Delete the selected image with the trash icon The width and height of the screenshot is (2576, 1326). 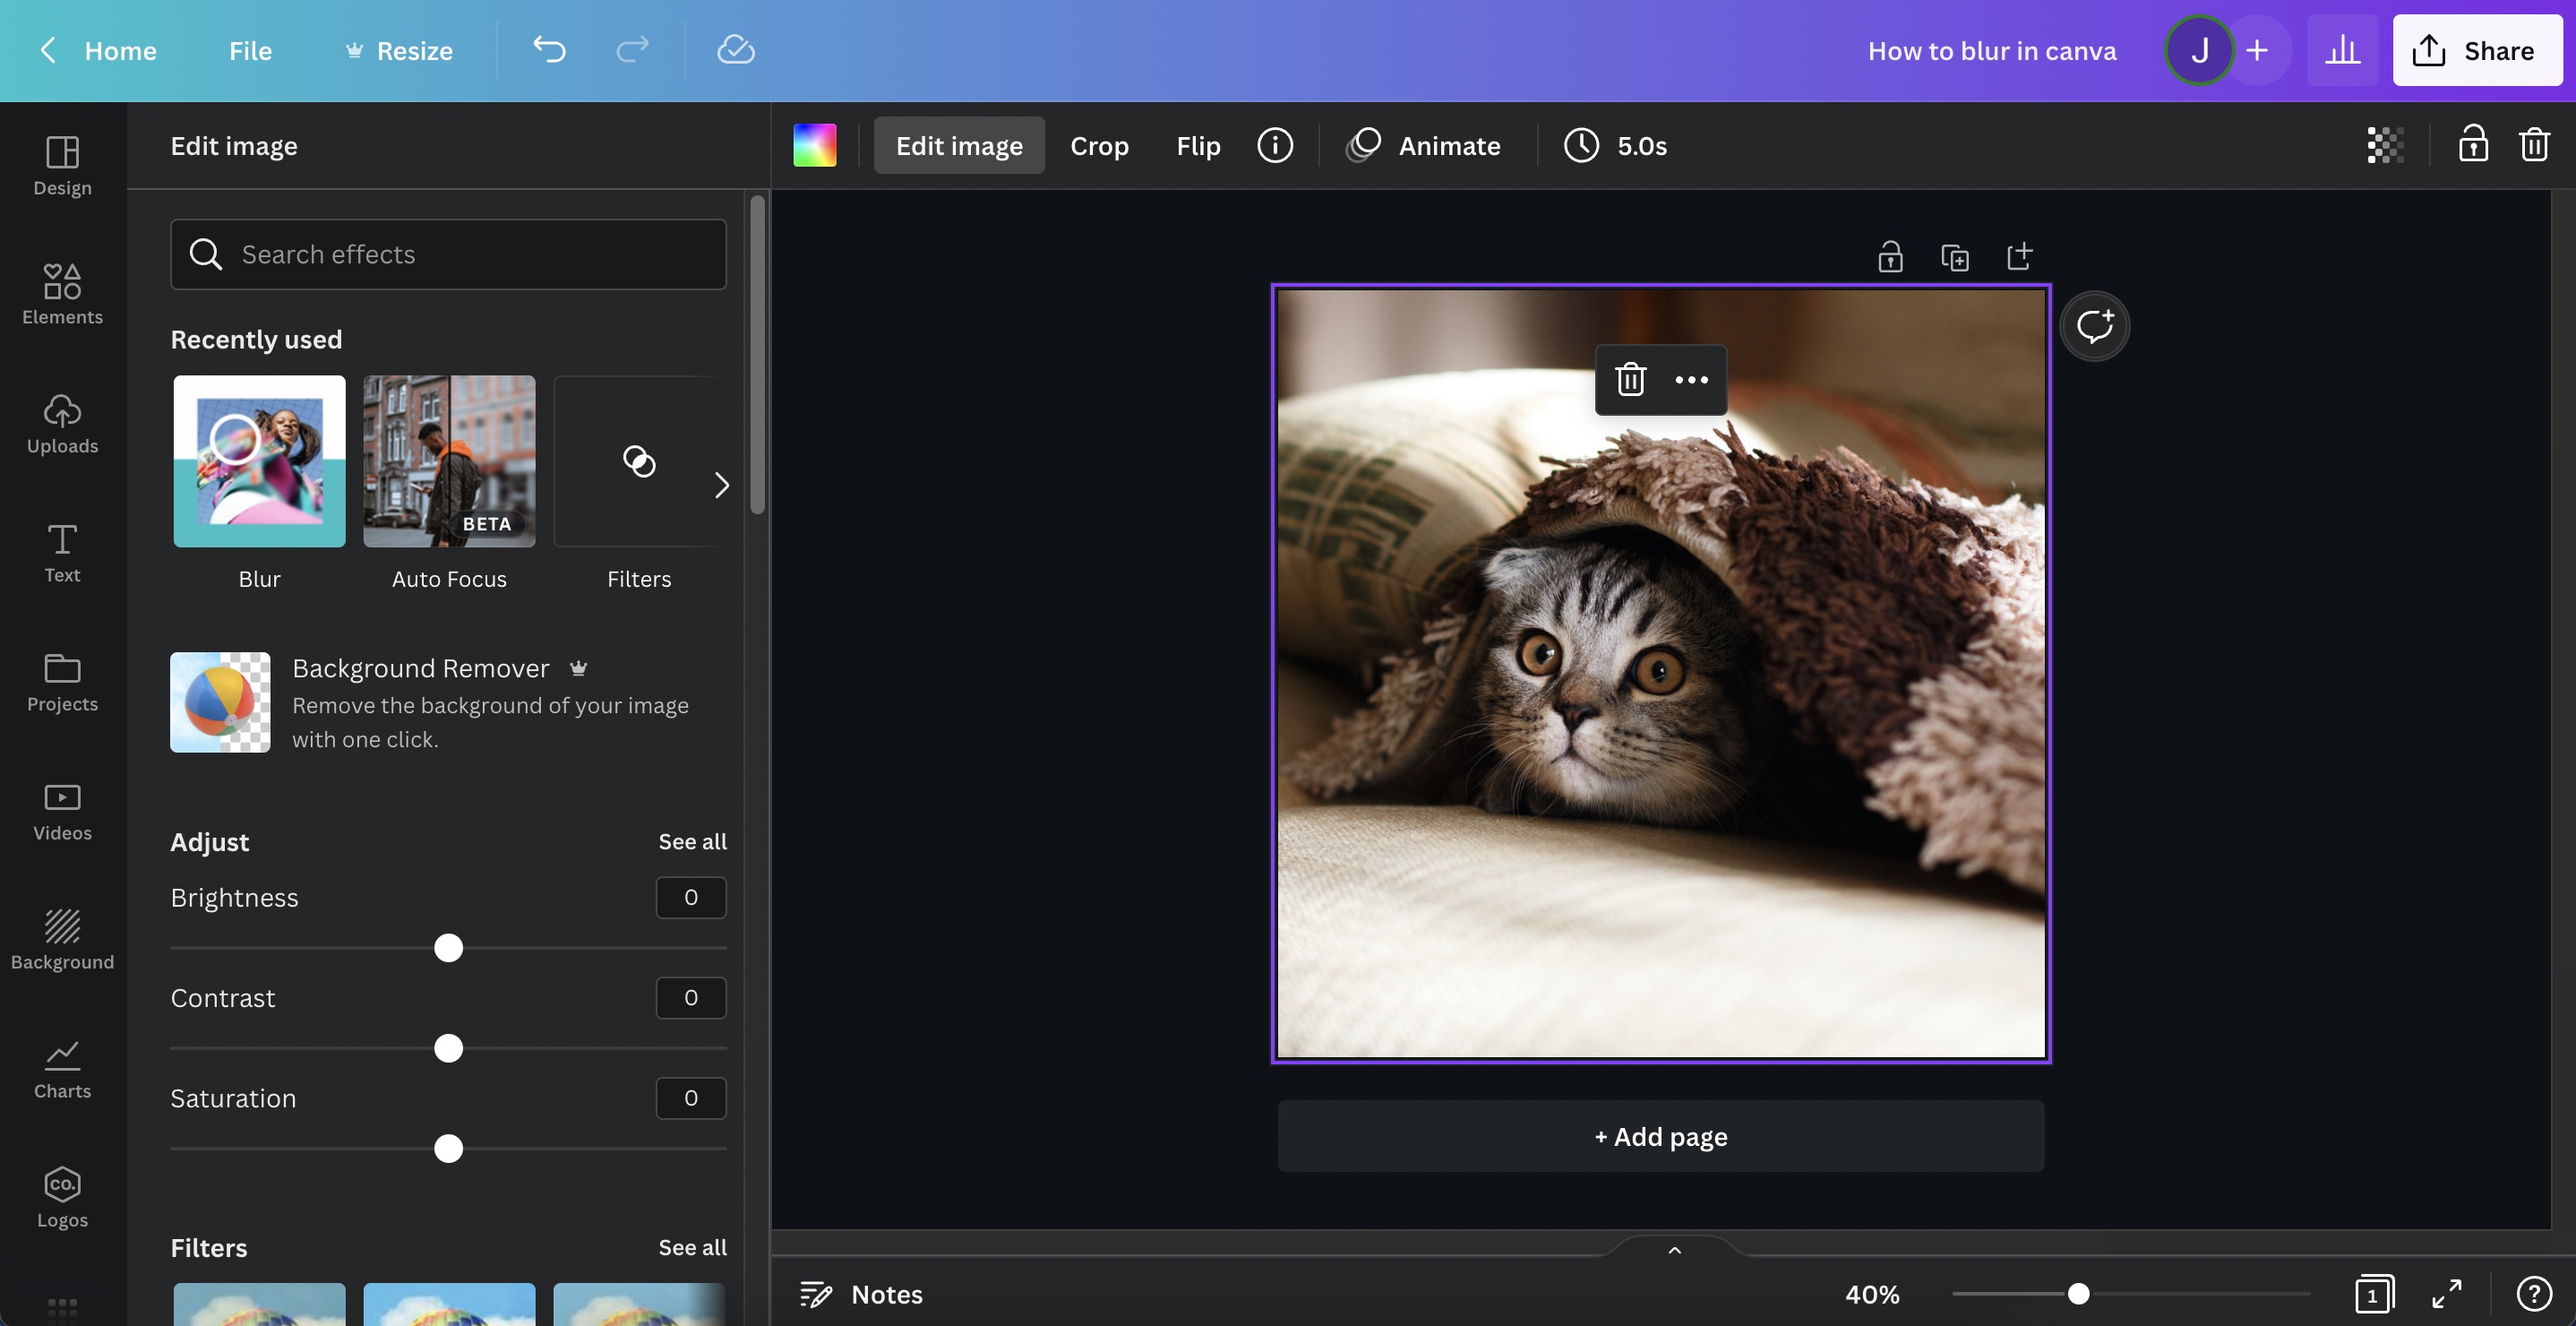pyautogui.click(x=1630, y=380)
